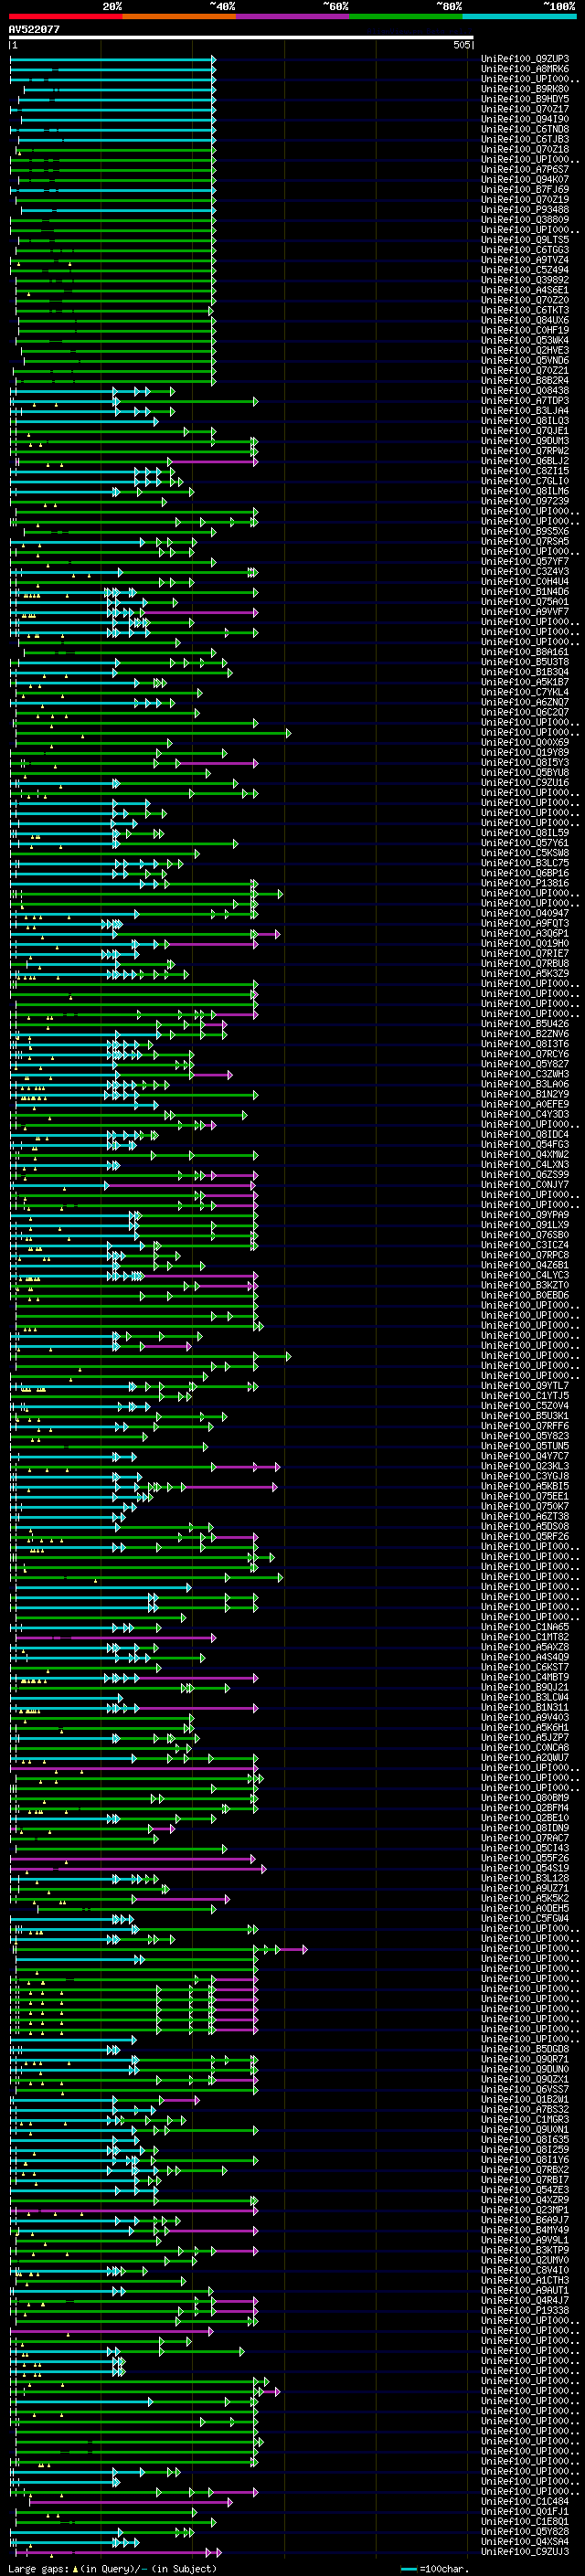The image size is (585, 2576).
Task: Select hit label UniRef100_A7P6S7
Action: coord(525,169)
